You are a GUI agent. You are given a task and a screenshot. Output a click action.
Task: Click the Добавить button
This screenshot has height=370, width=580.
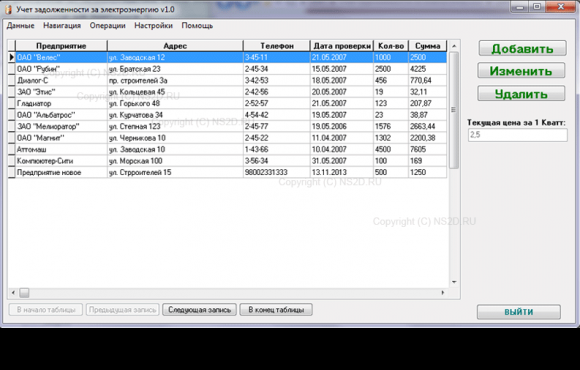click(522, 48)
